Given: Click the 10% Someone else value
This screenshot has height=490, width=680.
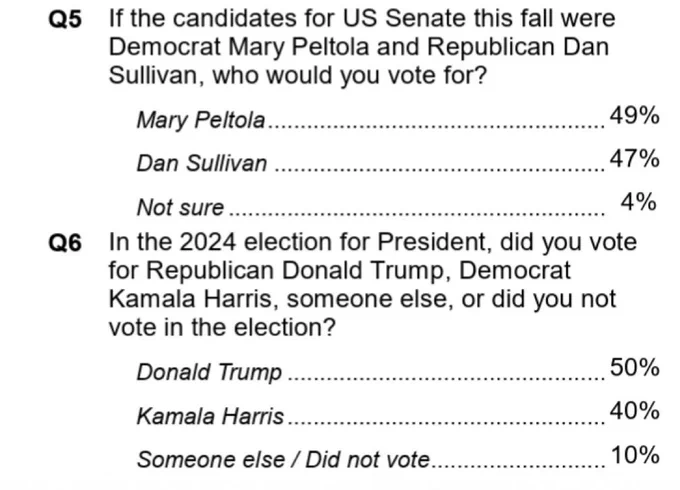Looking at the screenshot, I should tap(635, 455).
